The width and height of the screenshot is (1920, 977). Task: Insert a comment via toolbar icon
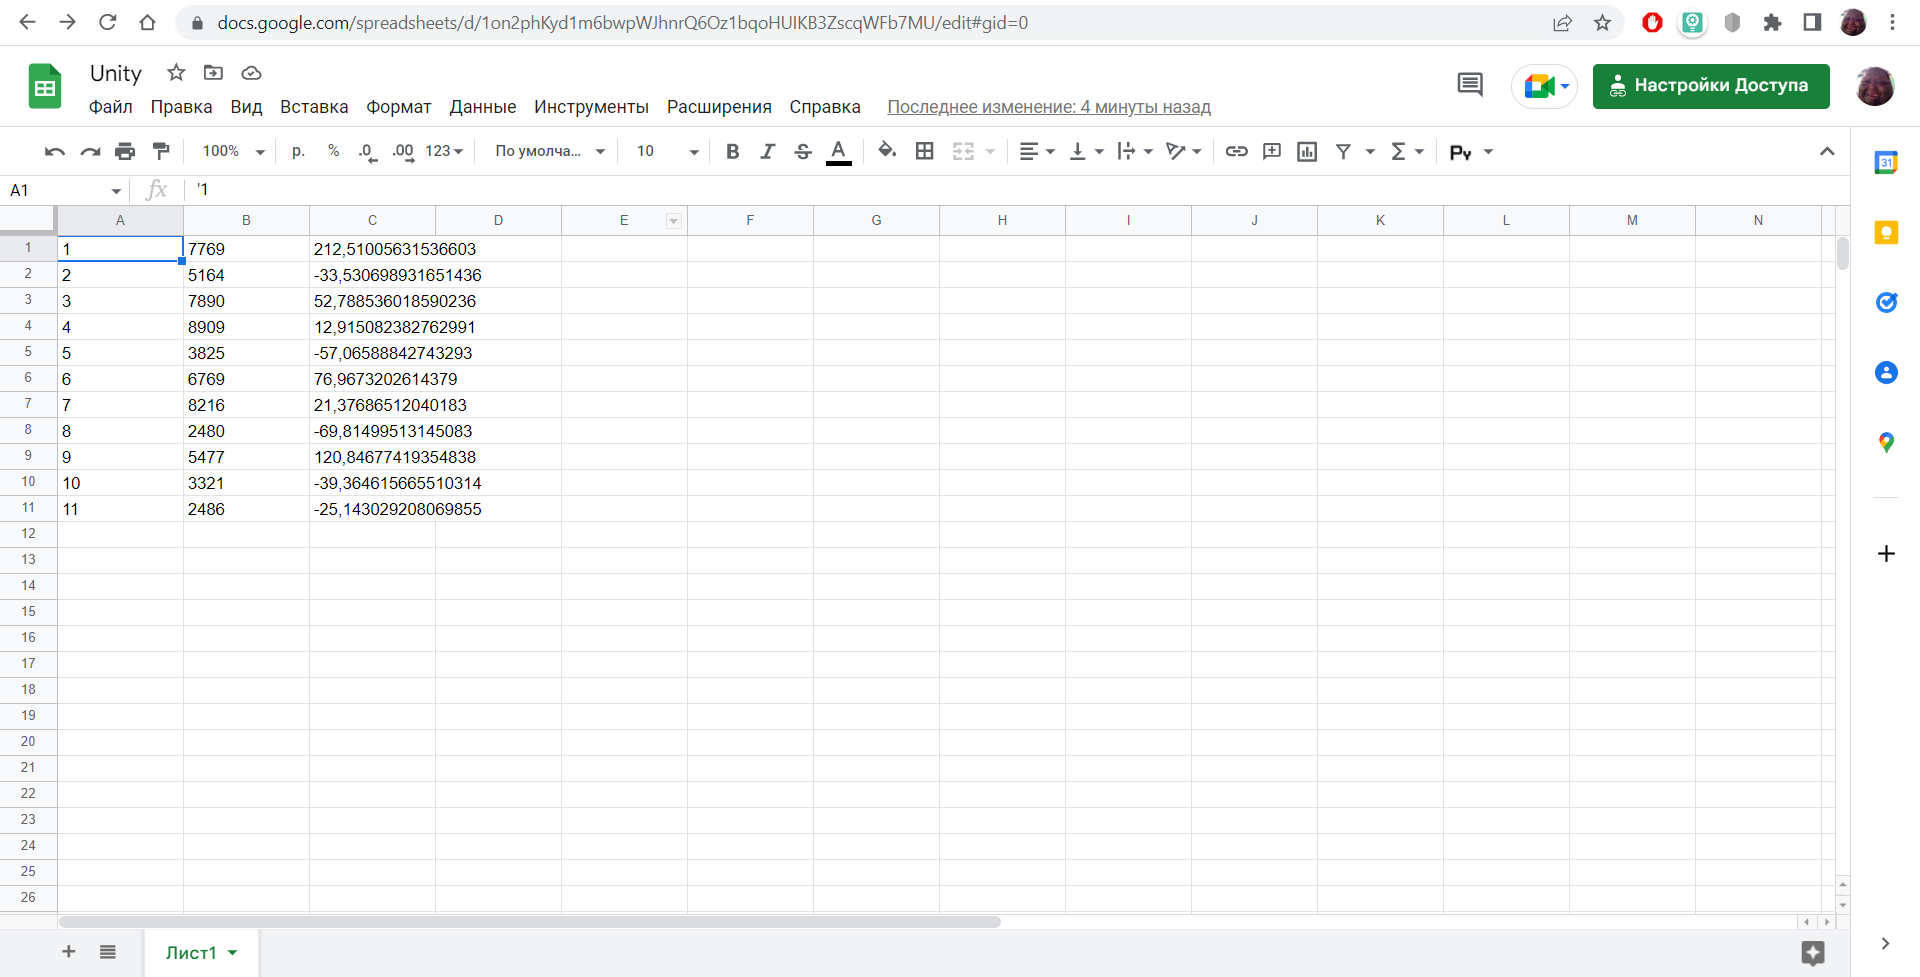[x=1272, y=152]
